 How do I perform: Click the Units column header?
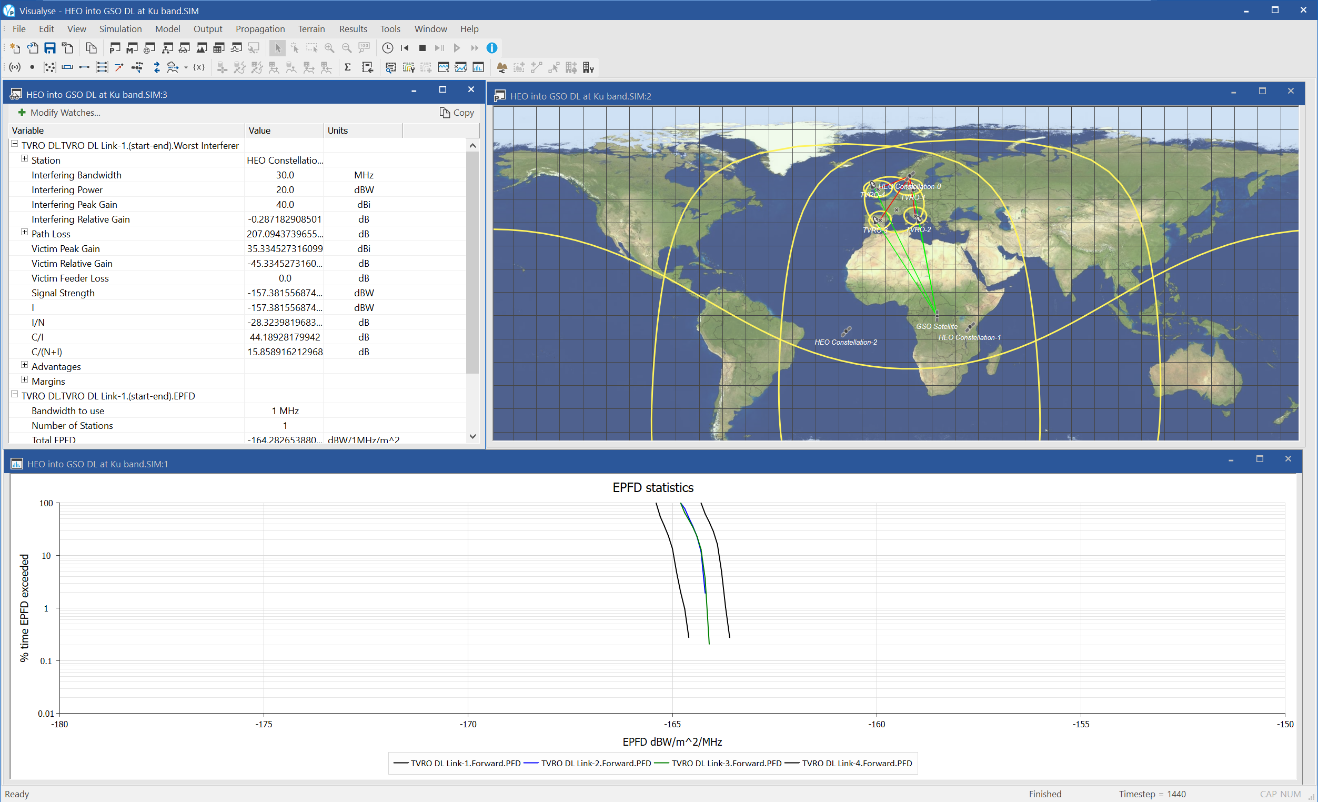[x=363, y=131]
